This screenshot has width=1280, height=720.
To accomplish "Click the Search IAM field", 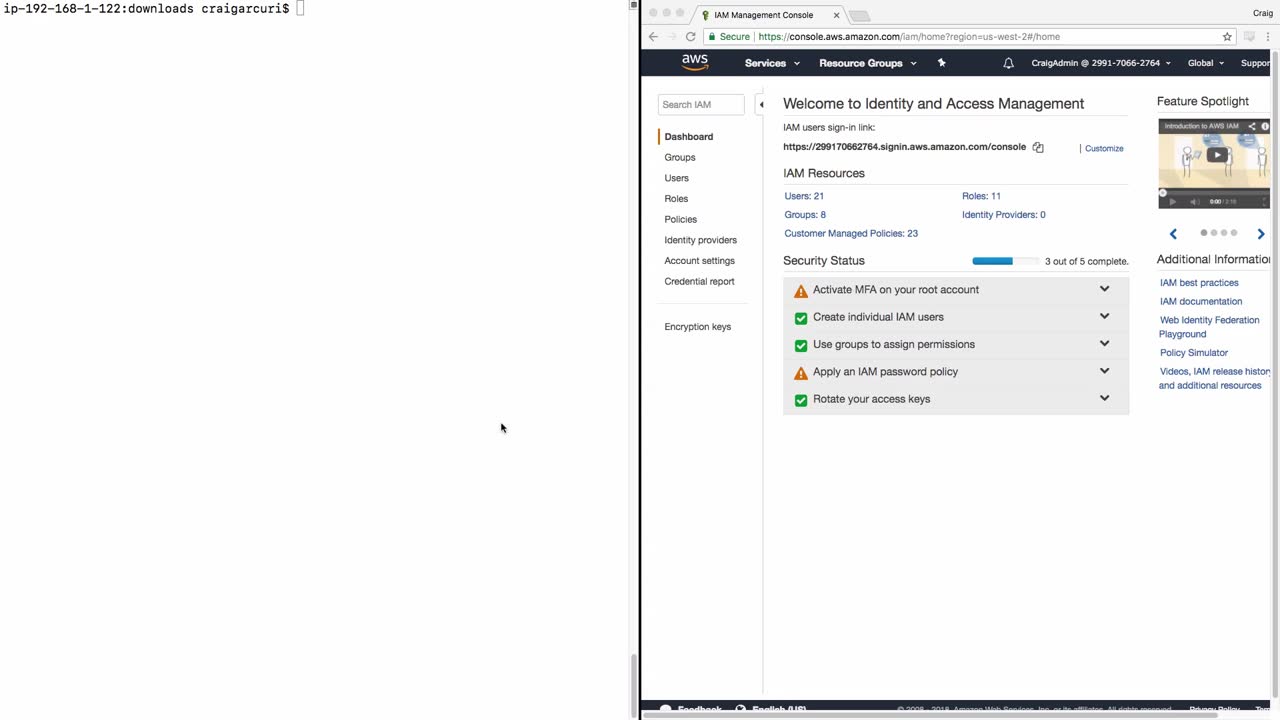I will [701, 104].
